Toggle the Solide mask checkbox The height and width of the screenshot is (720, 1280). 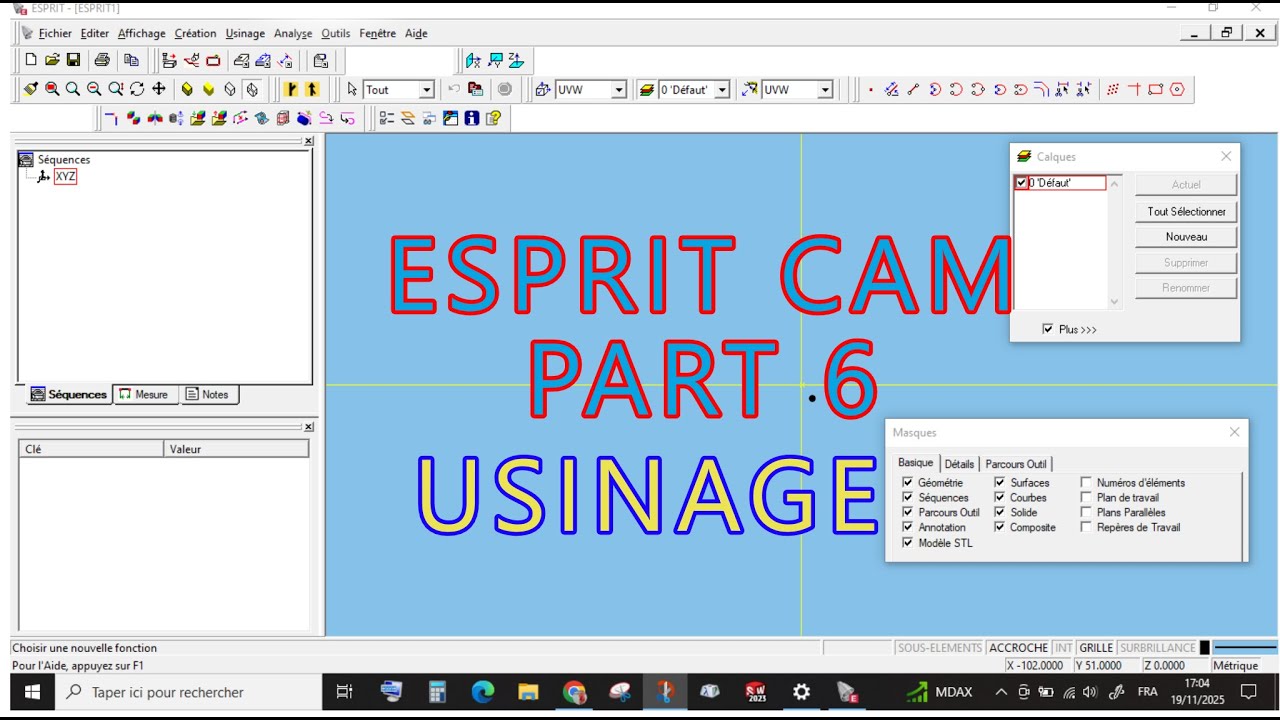click(x=1000, y=513)
